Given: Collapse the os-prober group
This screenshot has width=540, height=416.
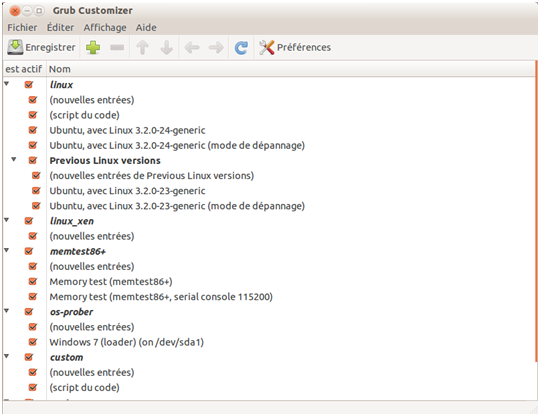Looking at the screenshot, I should coord(7,311).
